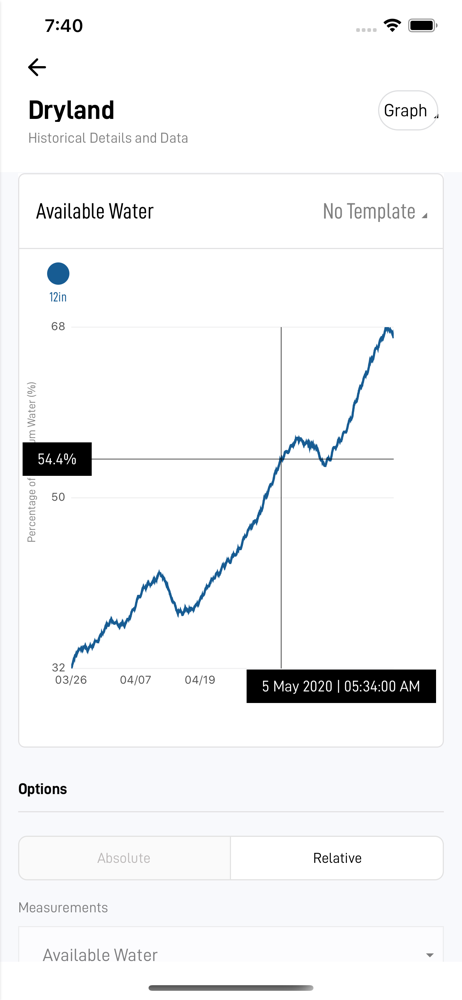Open the Graph view dropdown
This screenshot has height=1000, width=462.
[x=409, y=110]
